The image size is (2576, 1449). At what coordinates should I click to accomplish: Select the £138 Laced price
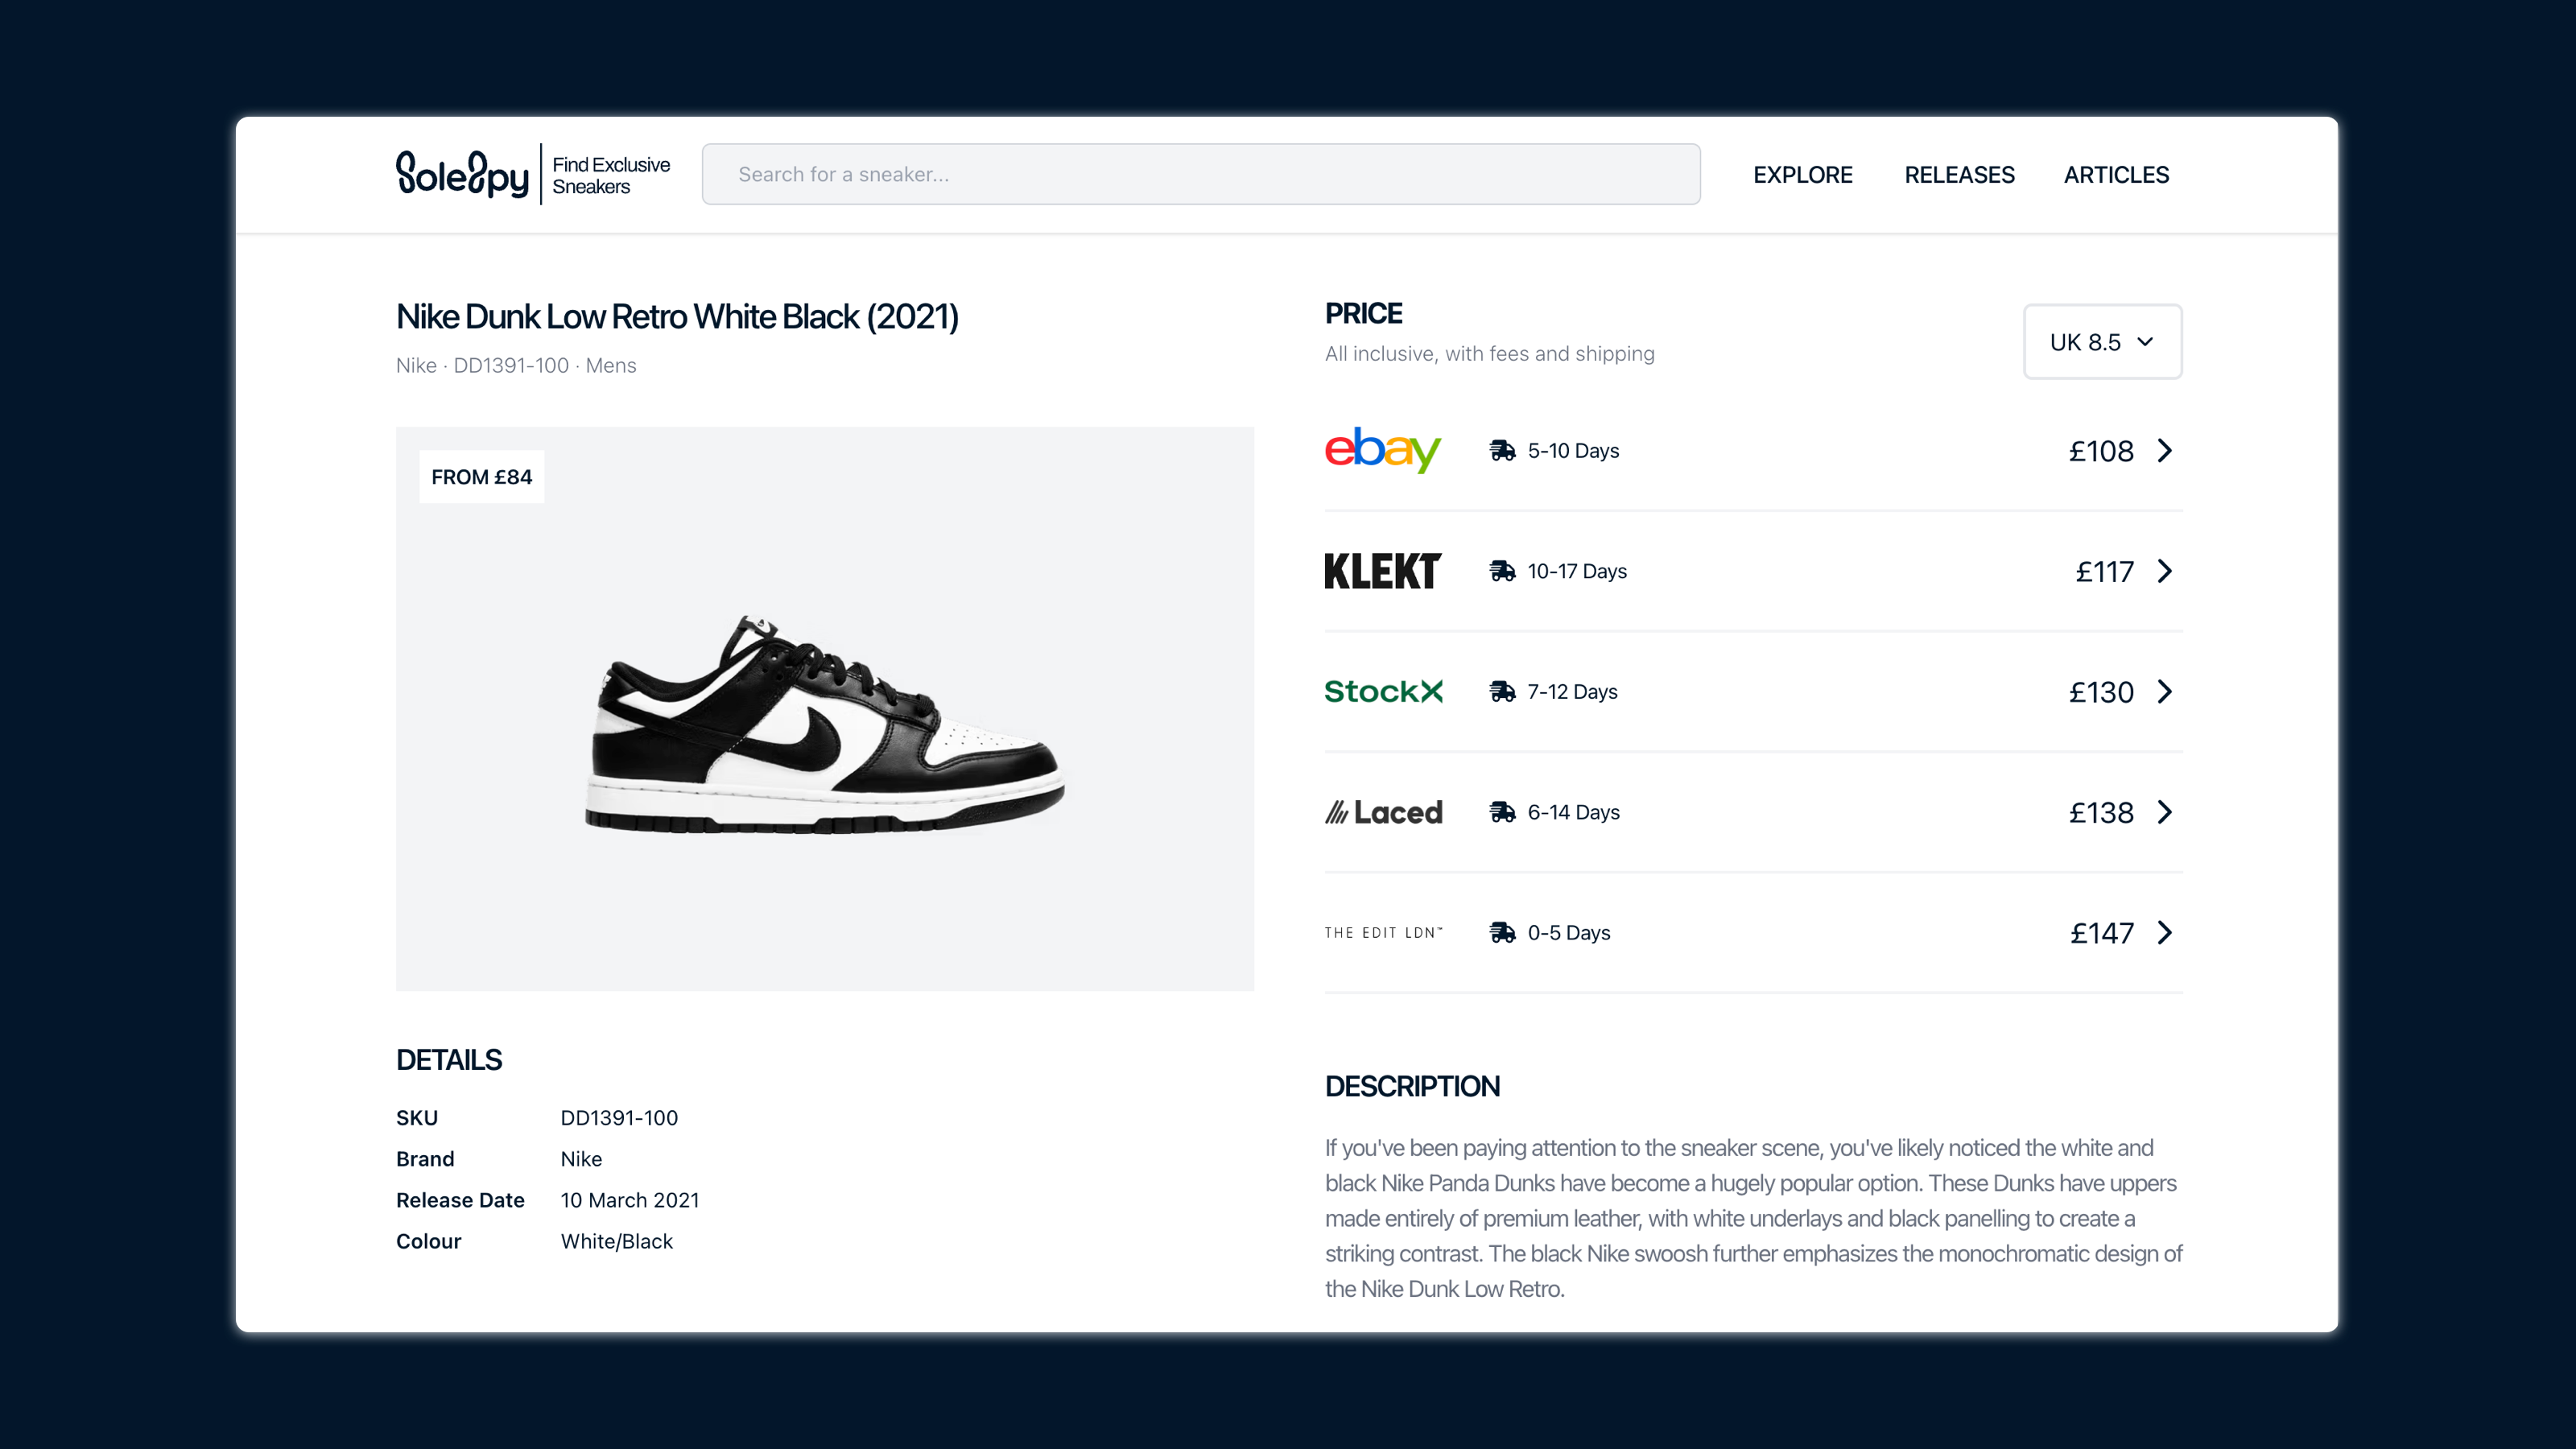click(x=2101, y=812)
